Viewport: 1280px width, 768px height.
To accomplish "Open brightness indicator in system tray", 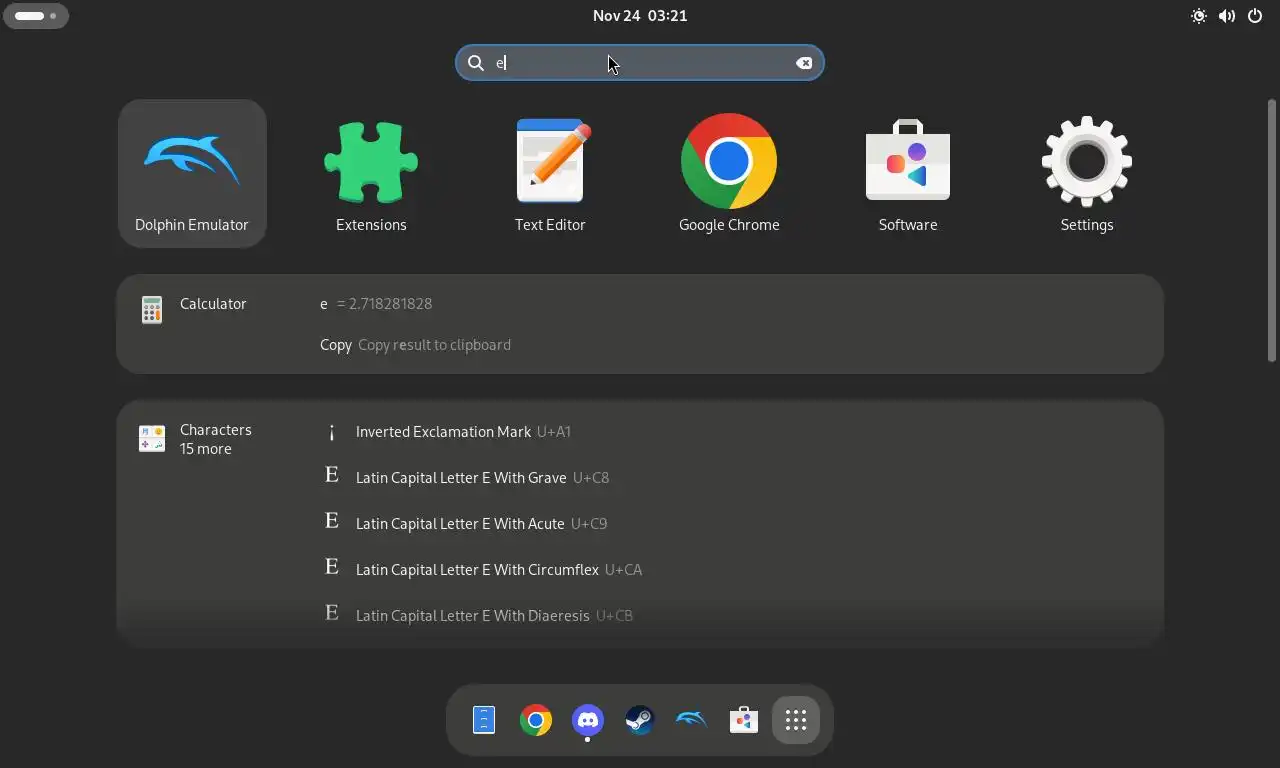I will (1199, 16).
